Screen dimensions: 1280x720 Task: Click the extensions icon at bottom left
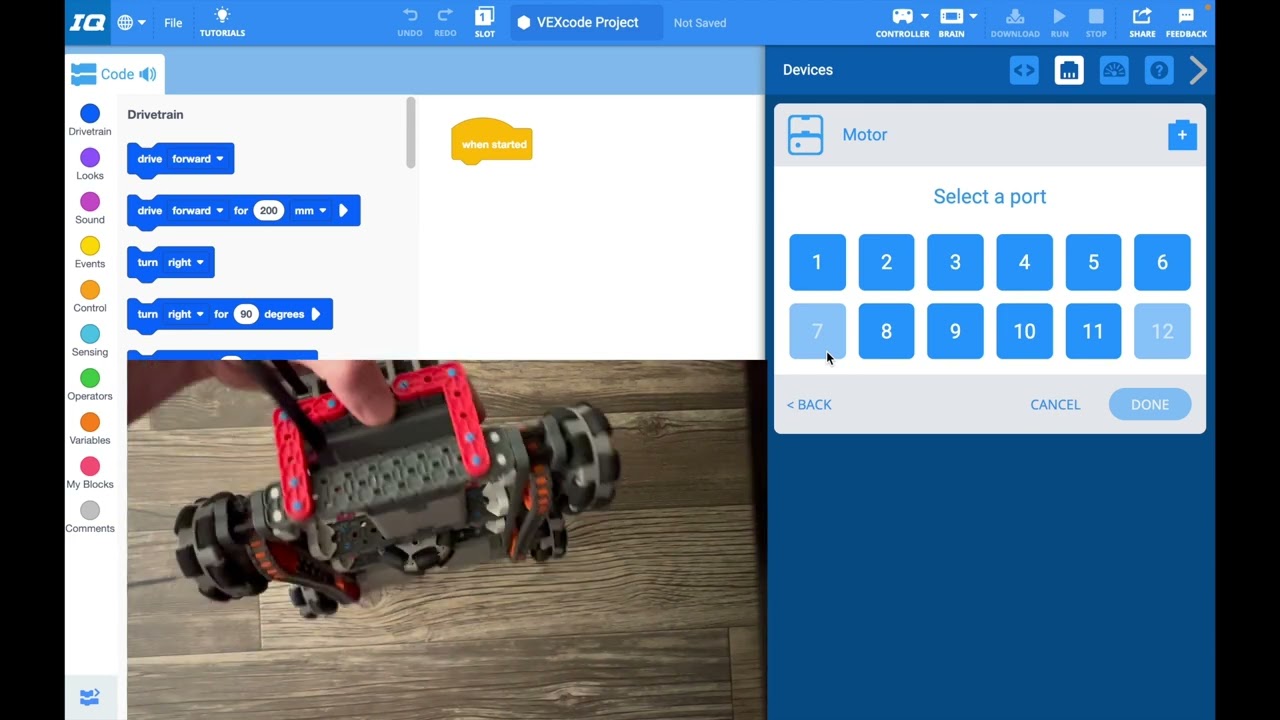click(90, 697)
